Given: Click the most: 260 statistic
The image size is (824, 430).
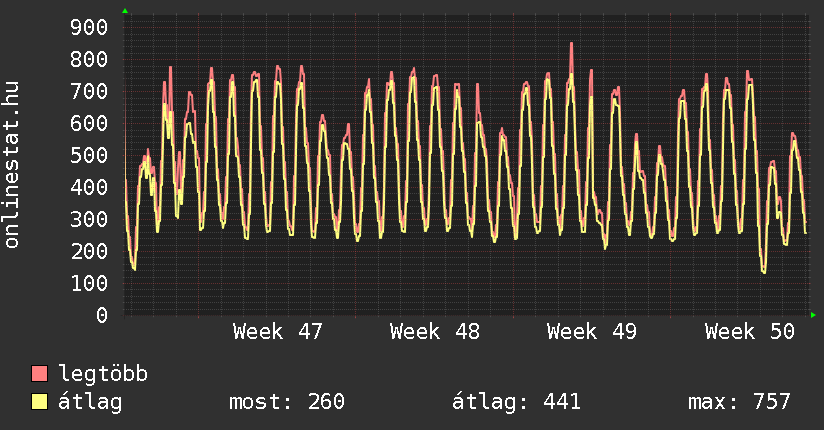Looking at the screenshot, I should point(287,402).
